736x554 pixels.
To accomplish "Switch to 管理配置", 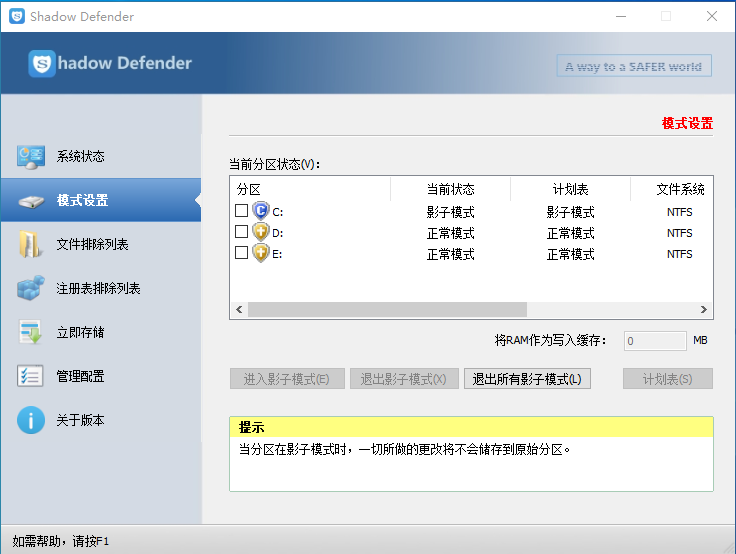I will (x=101, y=376).
